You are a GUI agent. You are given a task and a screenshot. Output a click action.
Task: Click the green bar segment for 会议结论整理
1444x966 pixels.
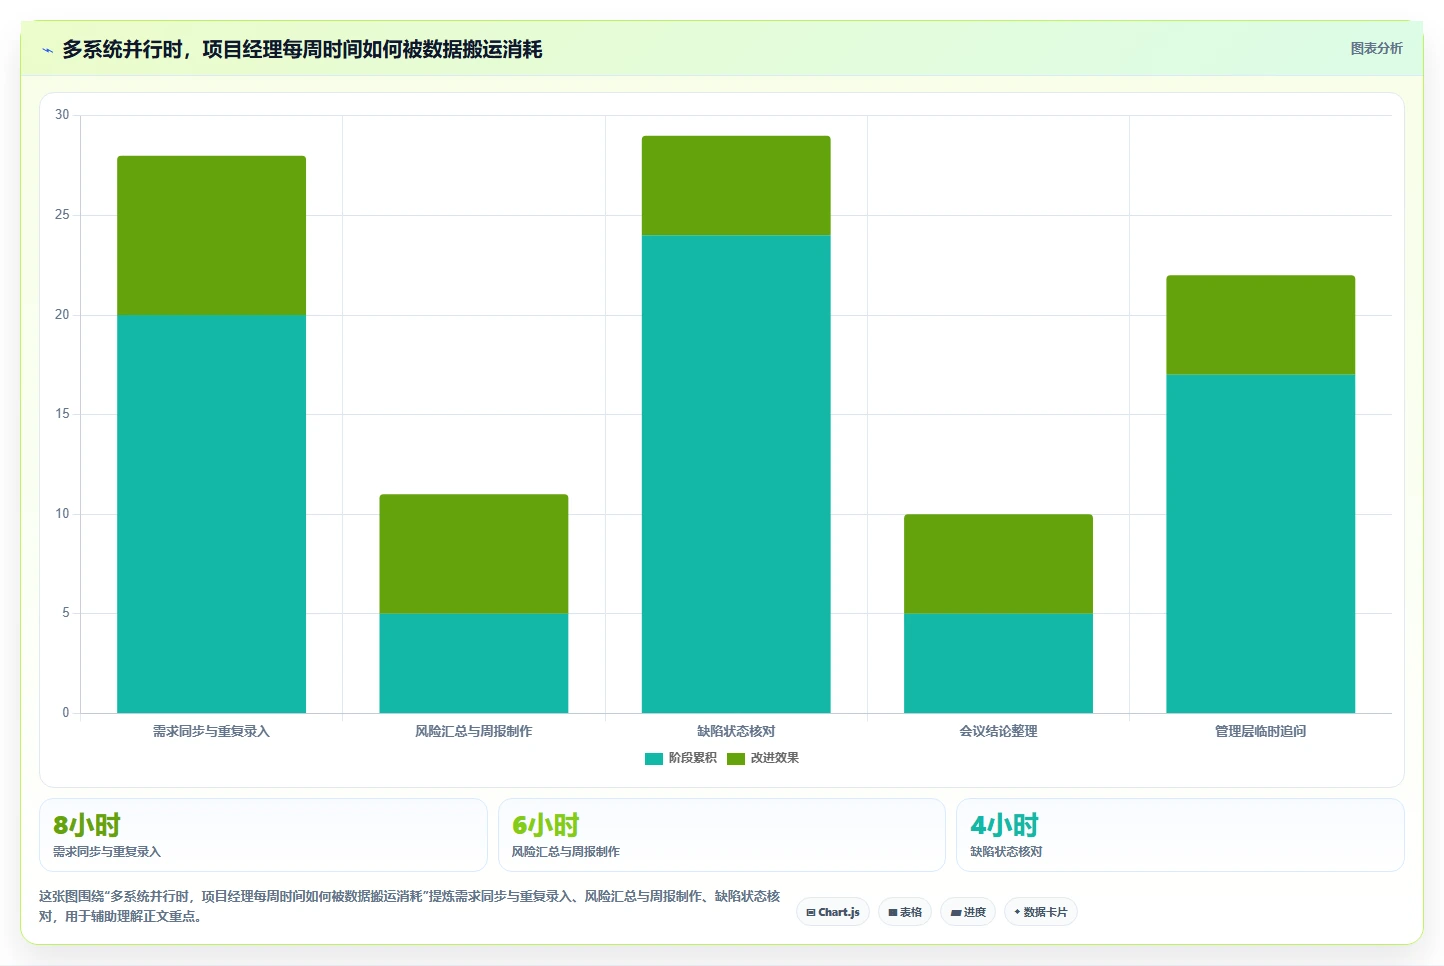click(998, 563)
